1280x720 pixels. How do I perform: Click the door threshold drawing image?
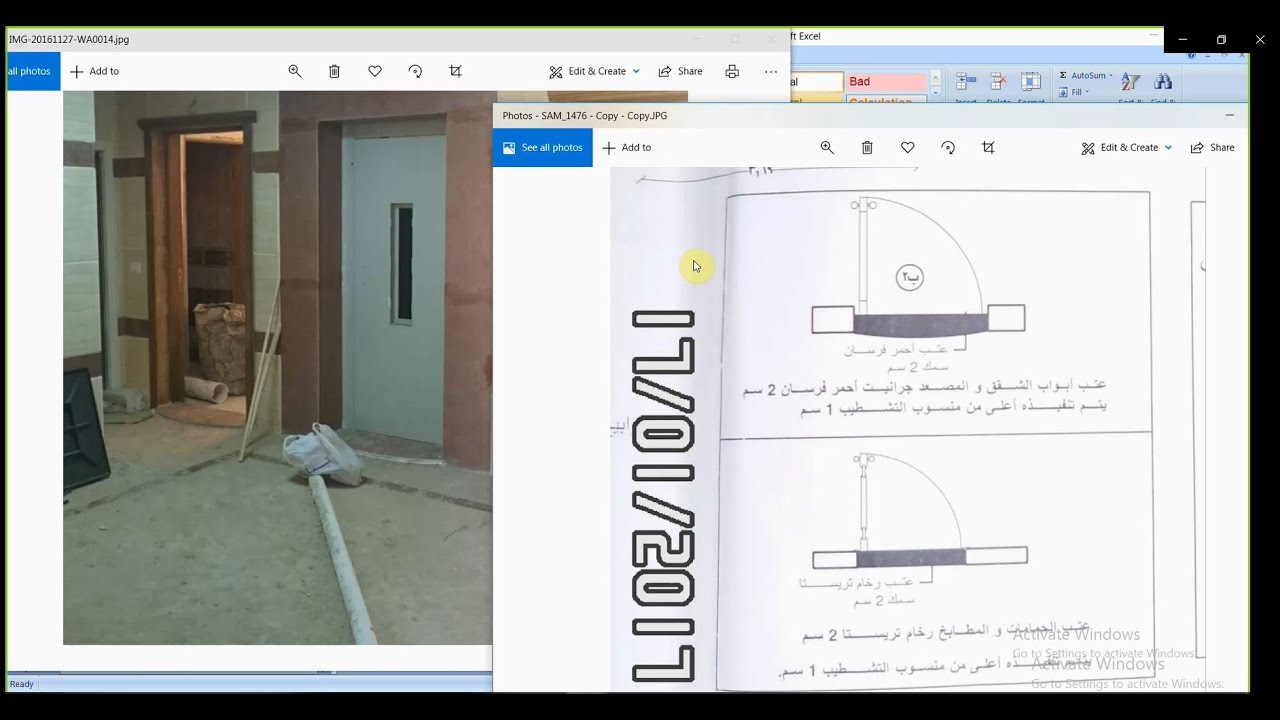click(x=908, y=429)
